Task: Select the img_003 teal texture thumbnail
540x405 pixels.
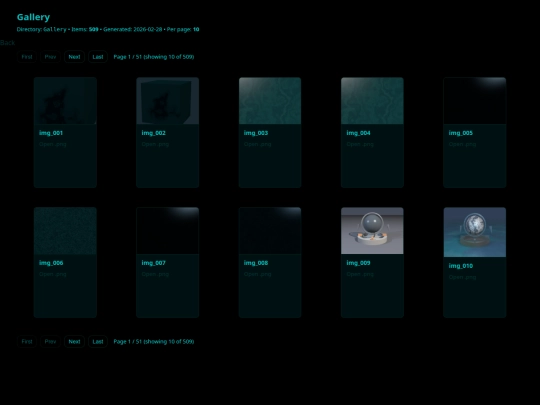Action: 270,101
